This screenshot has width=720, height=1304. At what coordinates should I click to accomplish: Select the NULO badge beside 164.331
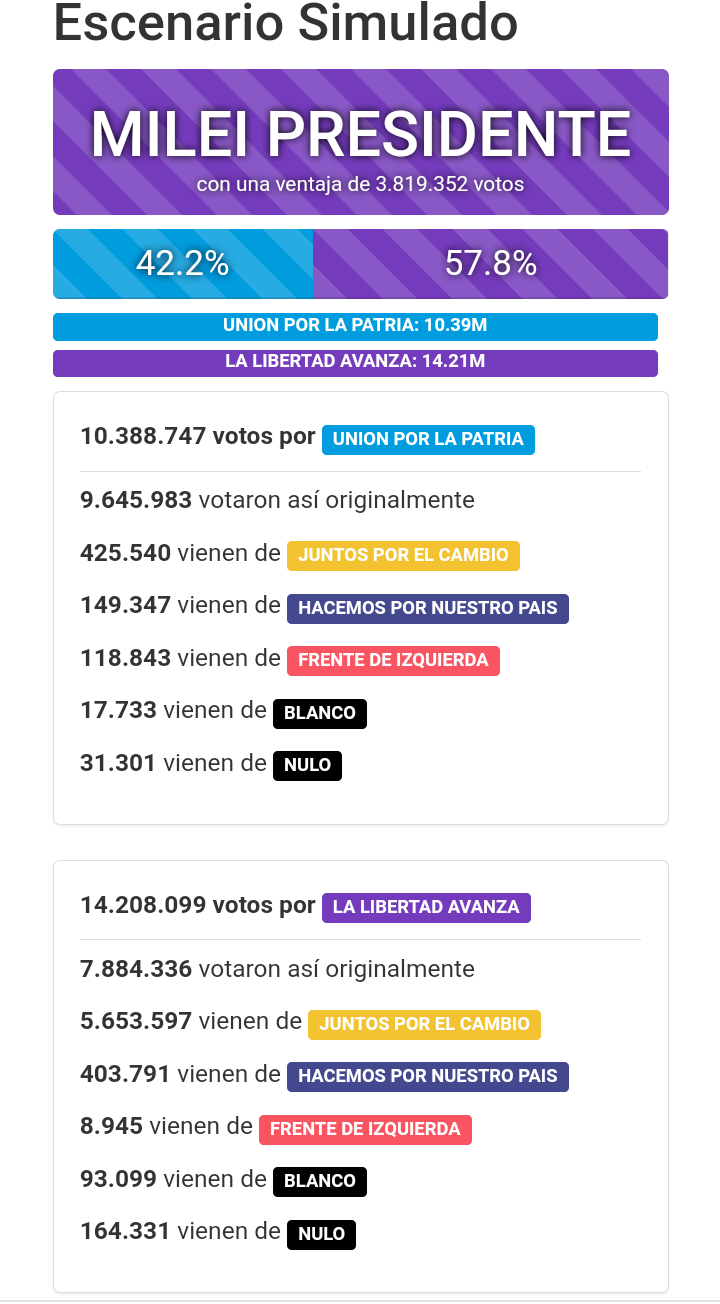pyautogui.click(x=321, y=1234)
